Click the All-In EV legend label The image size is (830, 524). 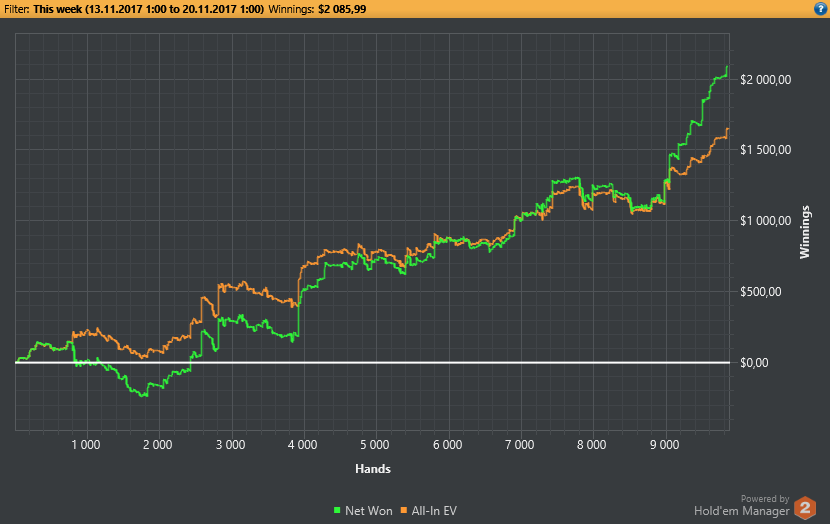[x=434, y=511]
